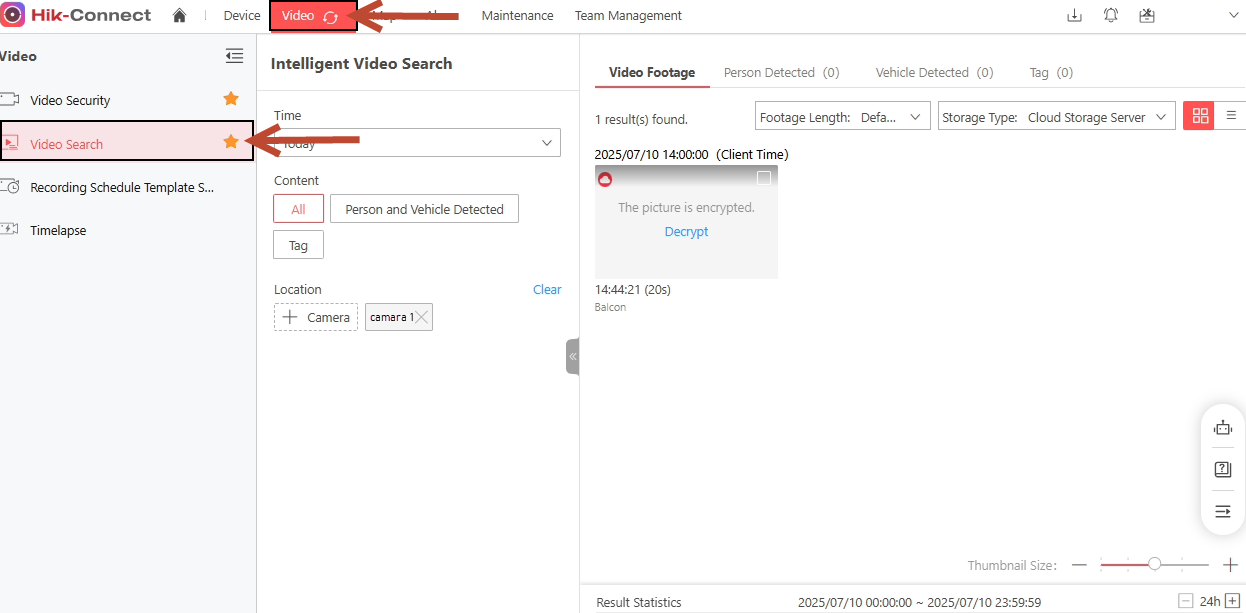This screenshot has height=613, width=1246.
Task: Tick the footage thumbnail checkbox
Action: [x=764, y=178]
